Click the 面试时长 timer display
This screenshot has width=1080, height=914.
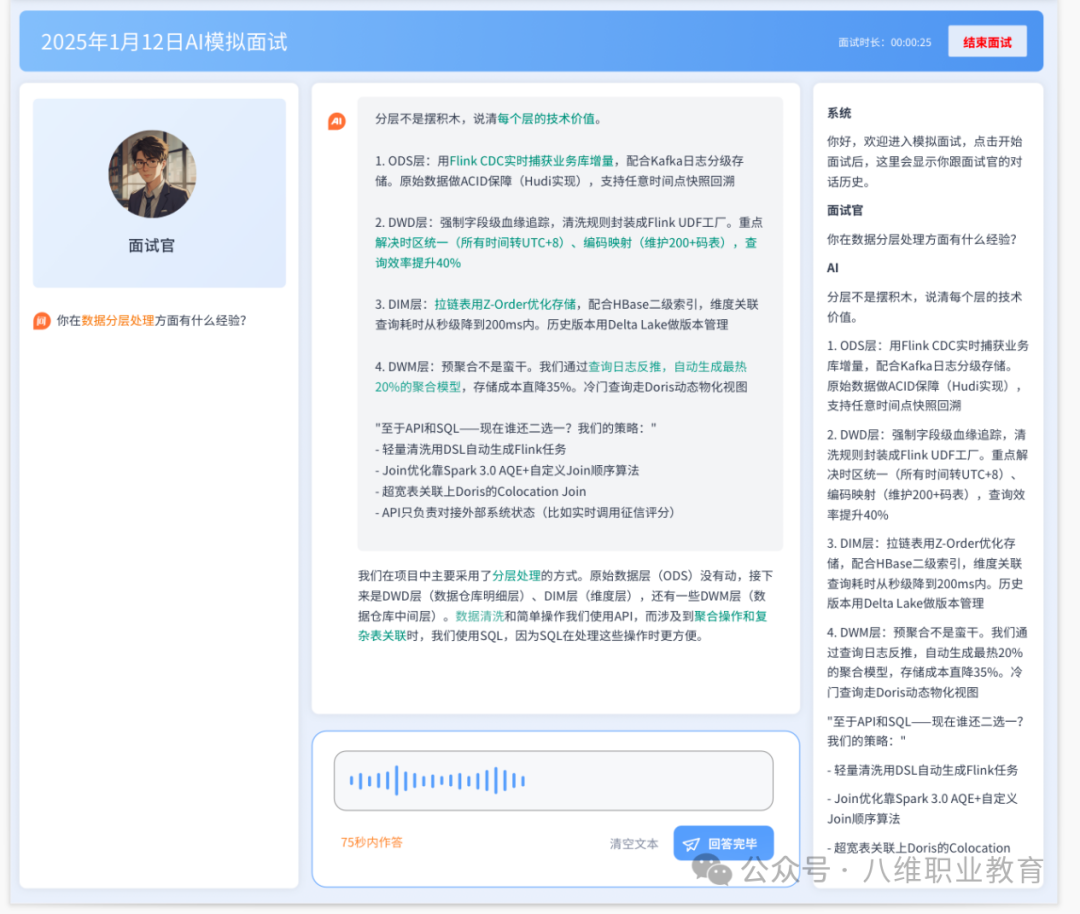point(884,42)
